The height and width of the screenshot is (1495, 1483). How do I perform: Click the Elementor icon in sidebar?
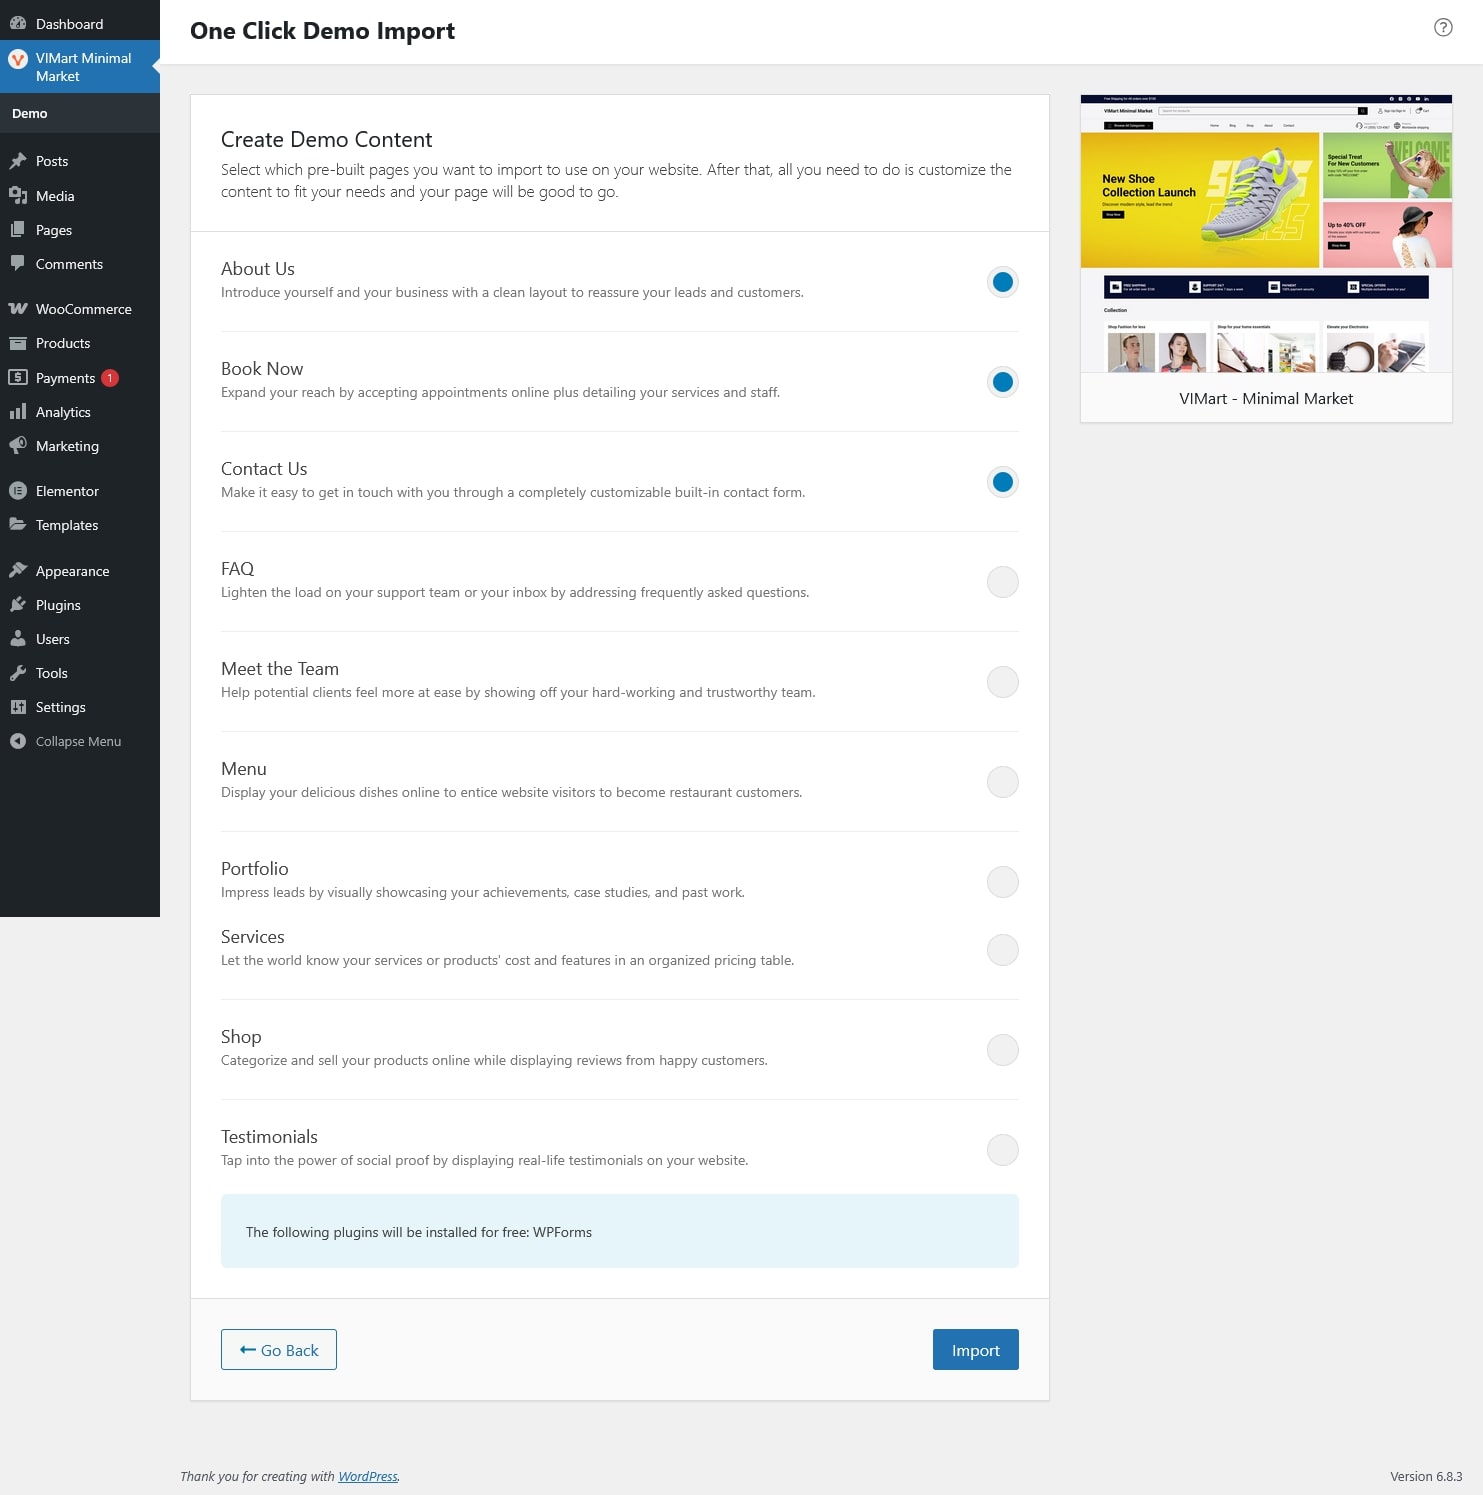[x=18, y=491]
